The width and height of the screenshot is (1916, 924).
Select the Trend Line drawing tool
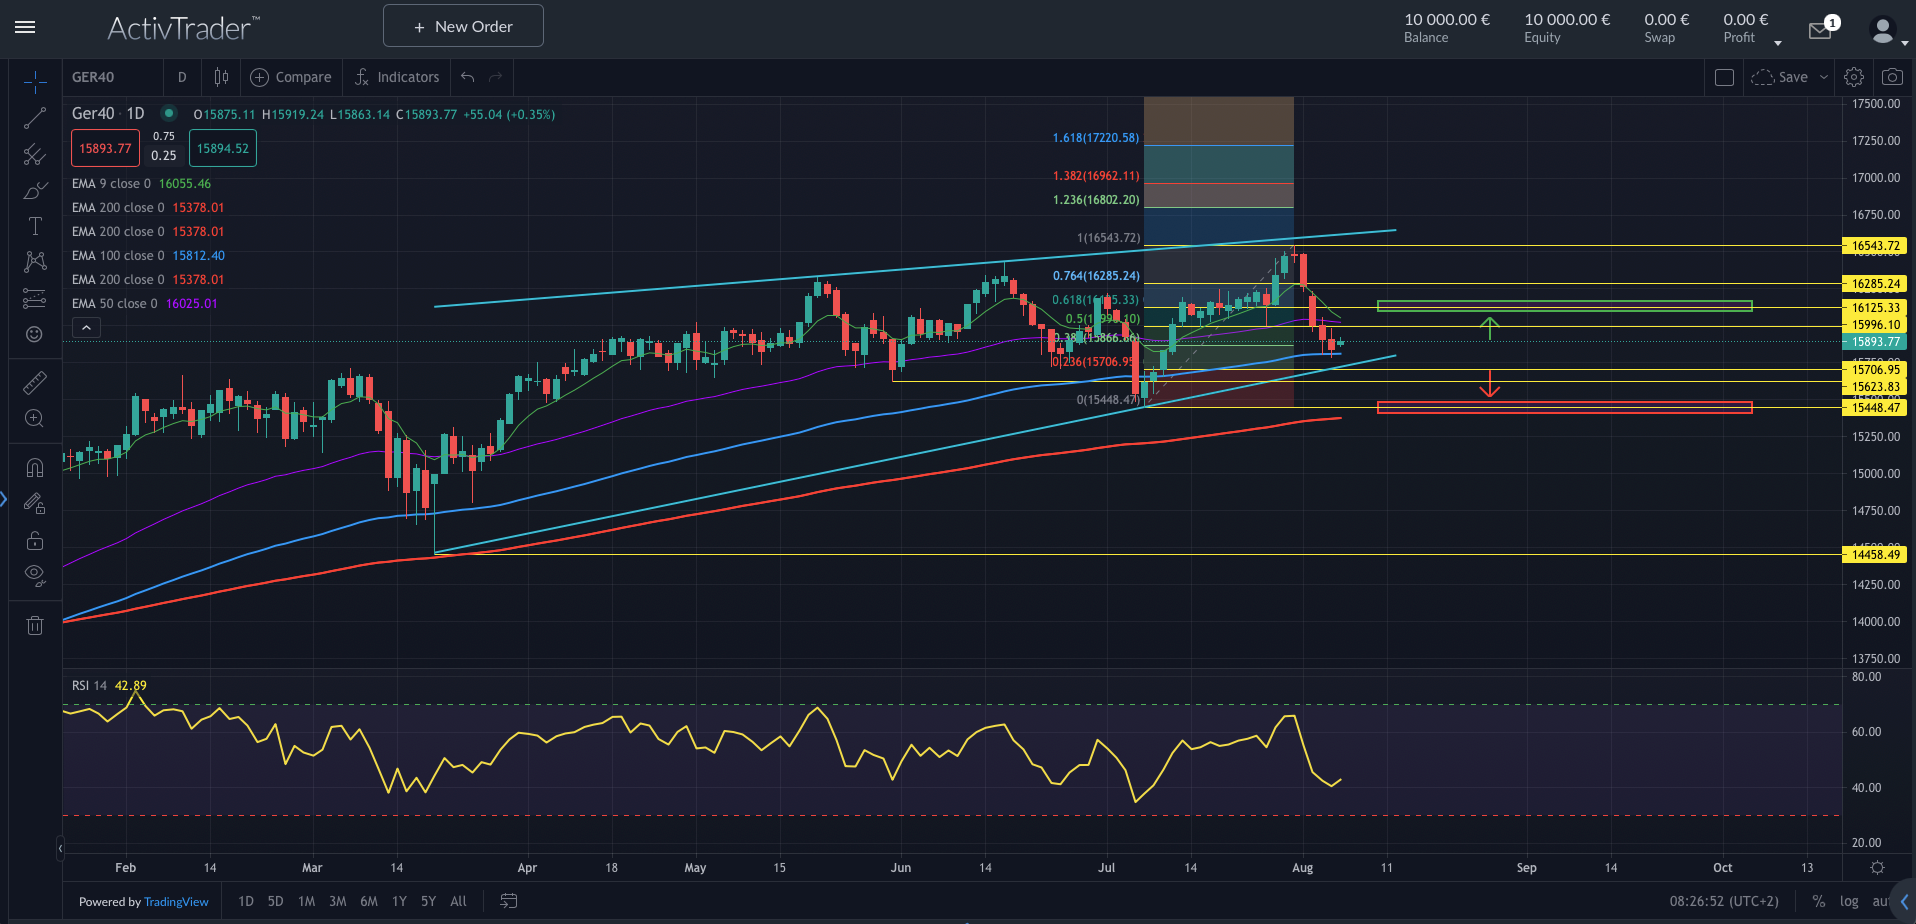tap(35, 118)
